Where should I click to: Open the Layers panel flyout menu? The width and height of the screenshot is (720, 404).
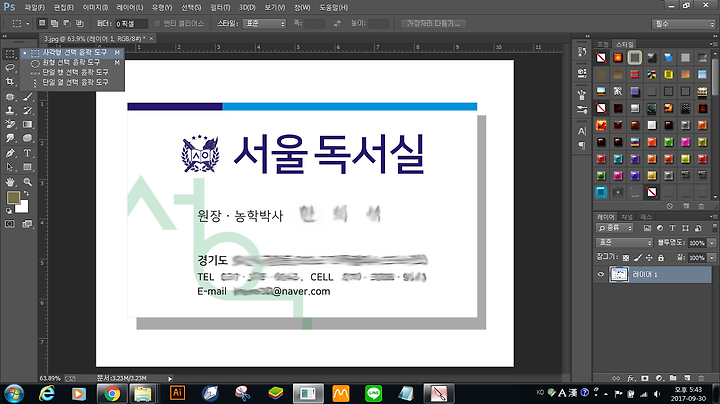click(714, 216)
